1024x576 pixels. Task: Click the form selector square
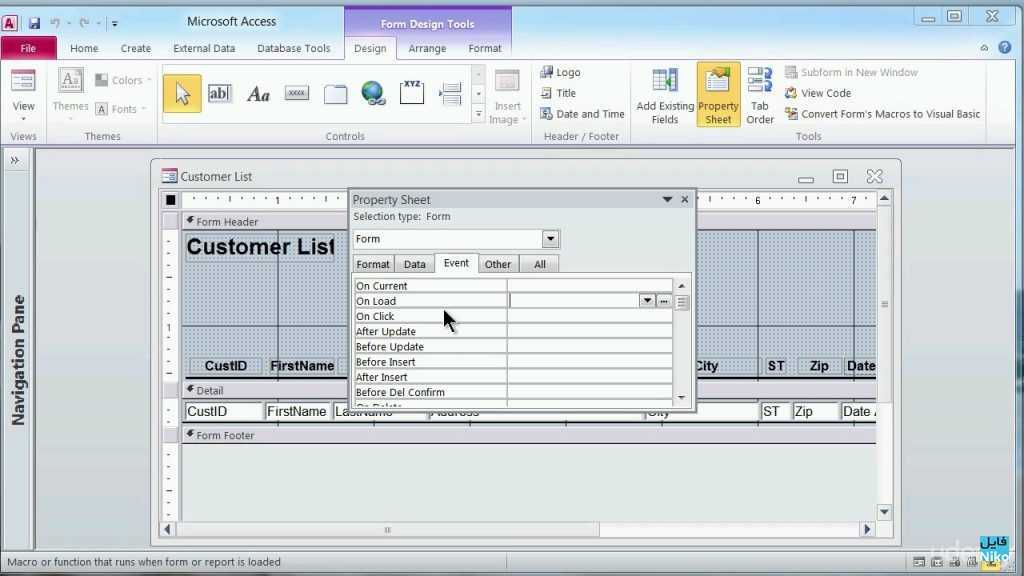pos(171,200)
